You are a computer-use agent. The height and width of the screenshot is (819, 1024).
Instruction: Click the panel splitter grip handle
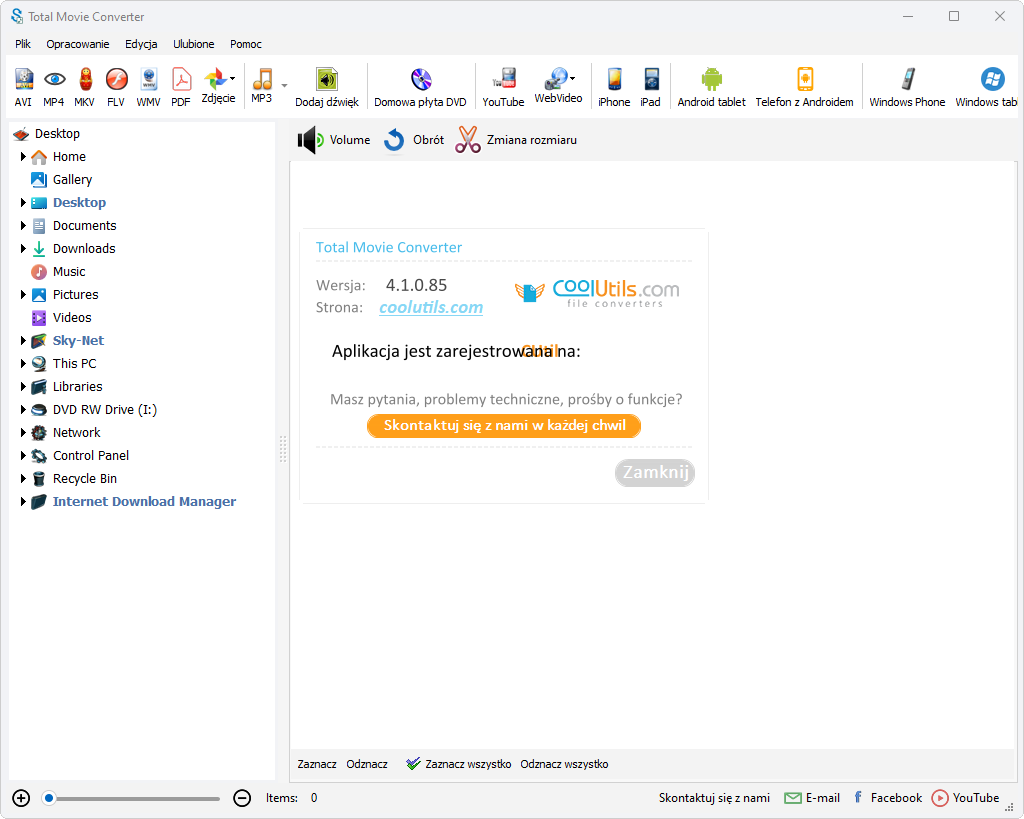point(283,449)
